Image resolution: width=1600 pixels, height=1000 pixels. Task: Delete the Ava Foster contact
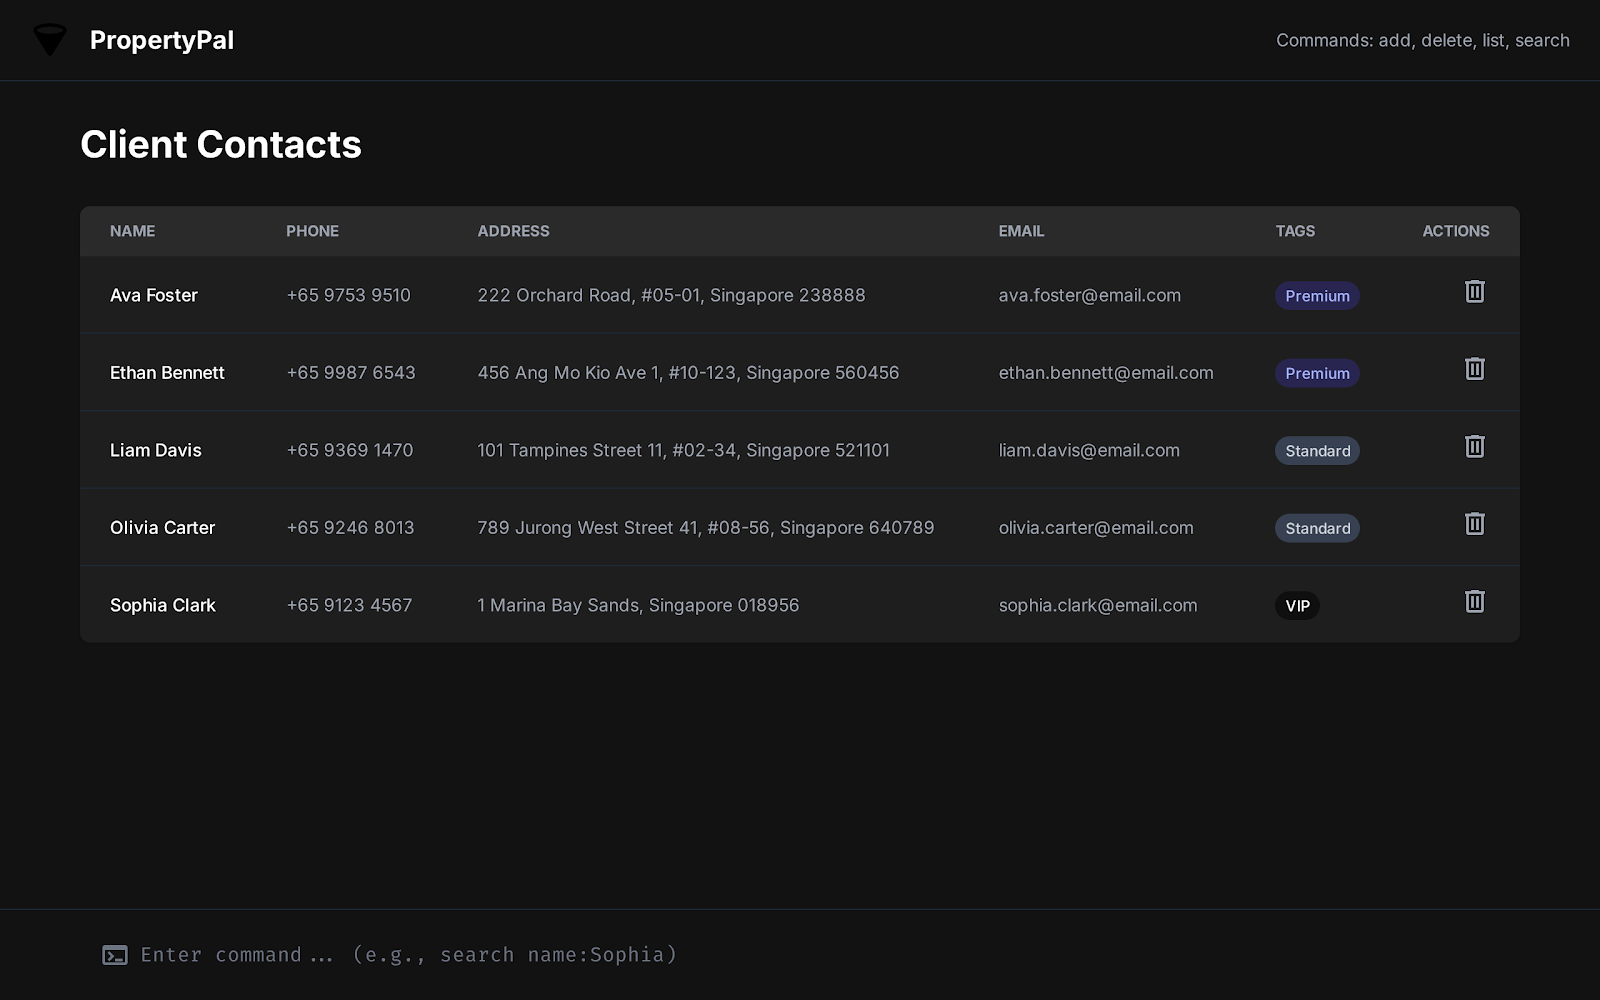click(1474, 292)
